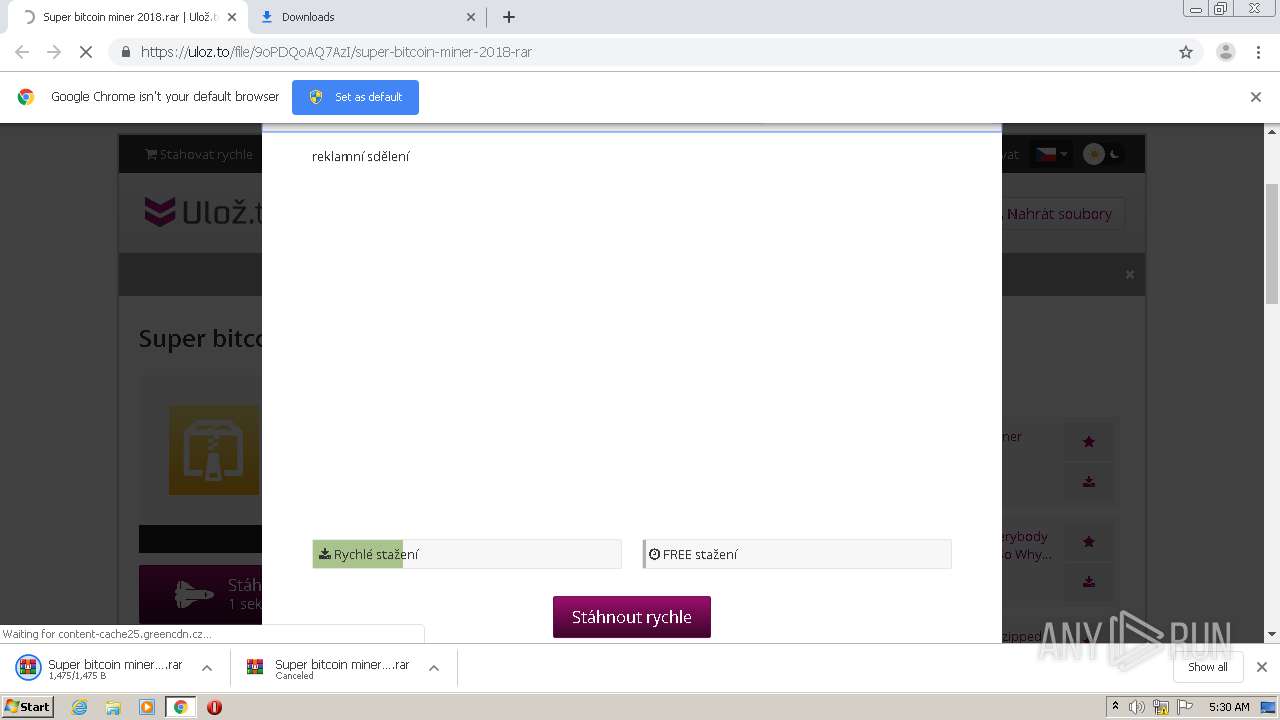1280x720 pixels.
Task: Switch to the Downloads tab
Action: pyautogui.click(x=366, y=17)
